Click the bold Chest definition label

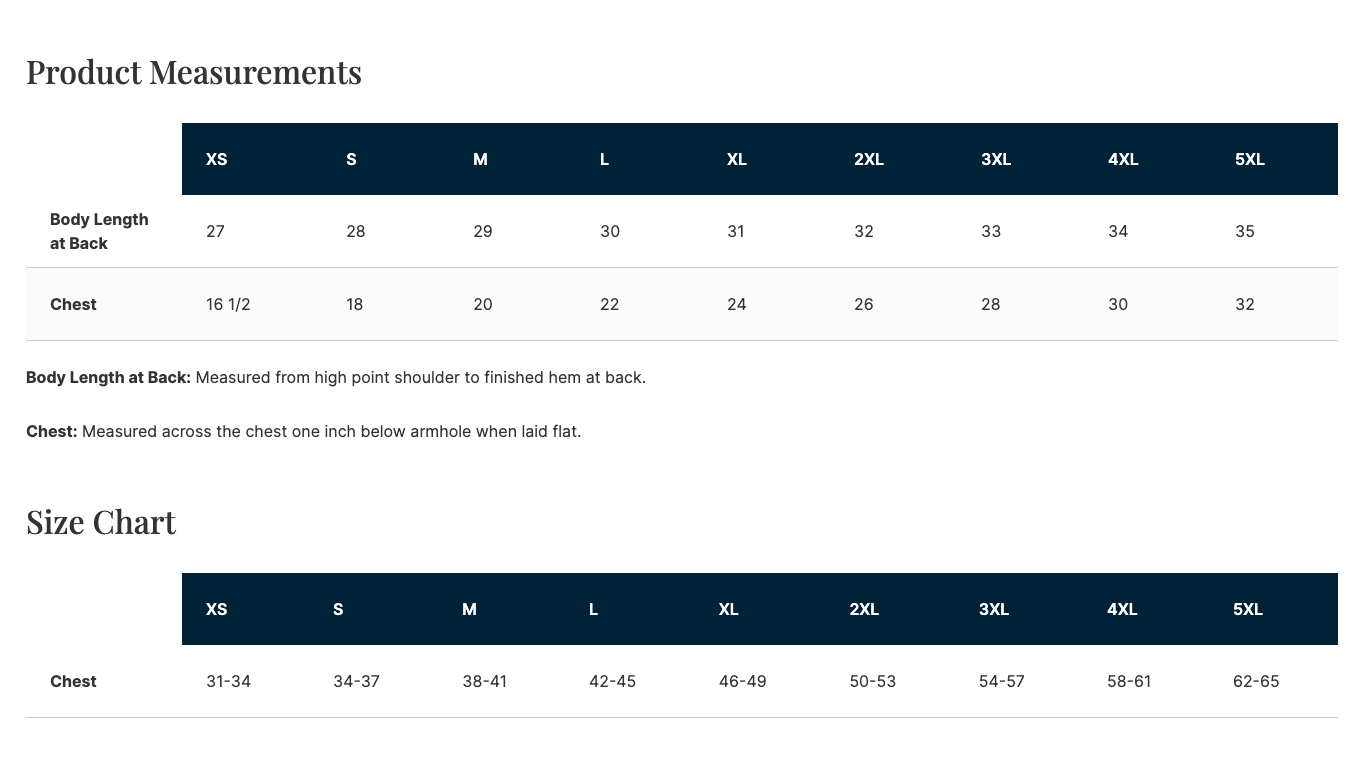tap(52, 431)
